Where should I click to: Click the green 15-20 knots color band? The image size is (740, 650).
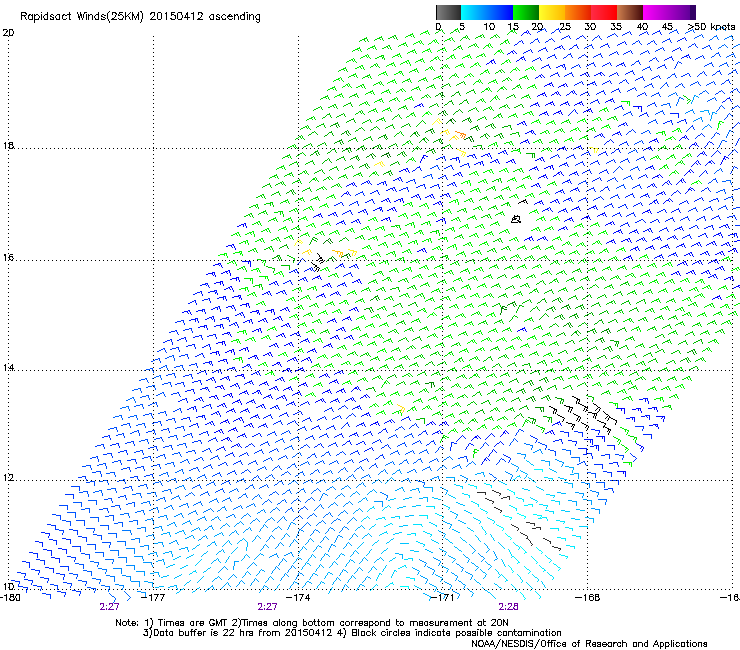tap(526, 12)
